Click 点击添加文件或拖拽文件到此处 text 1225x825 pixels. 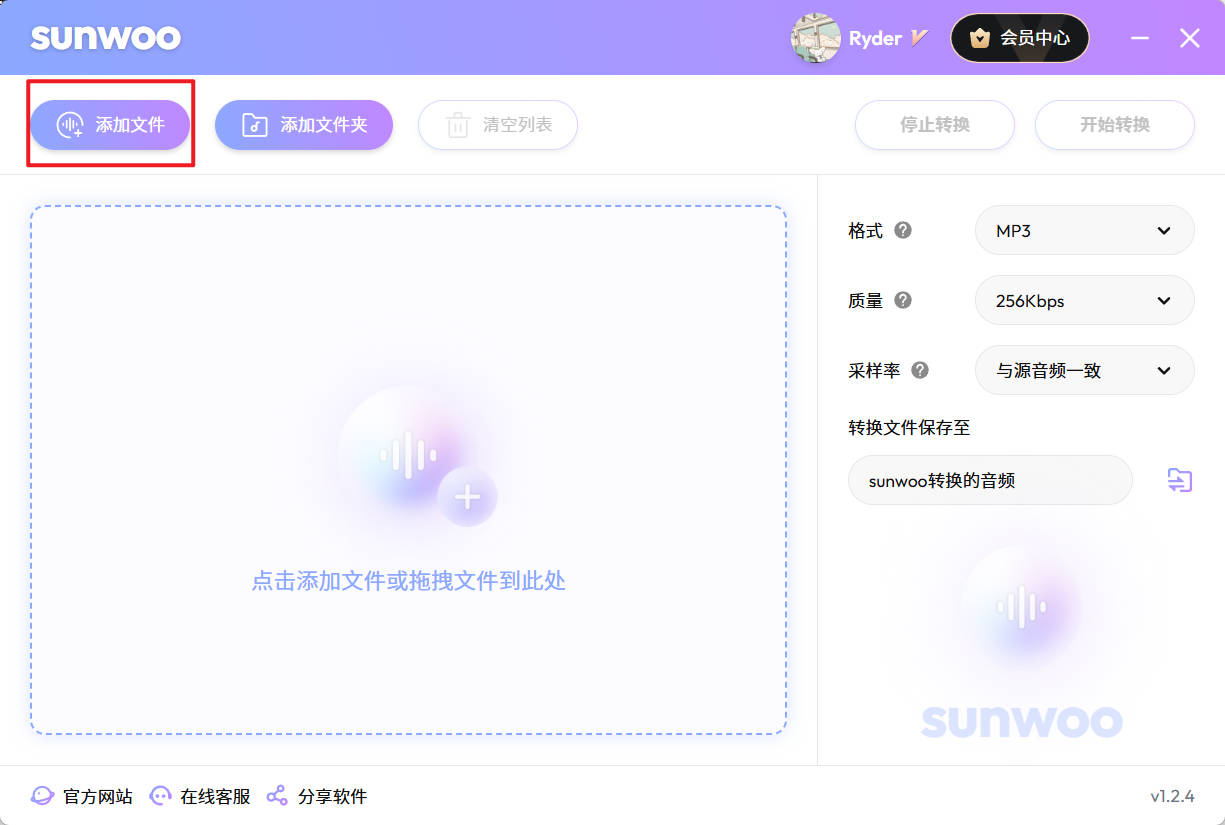409,580
